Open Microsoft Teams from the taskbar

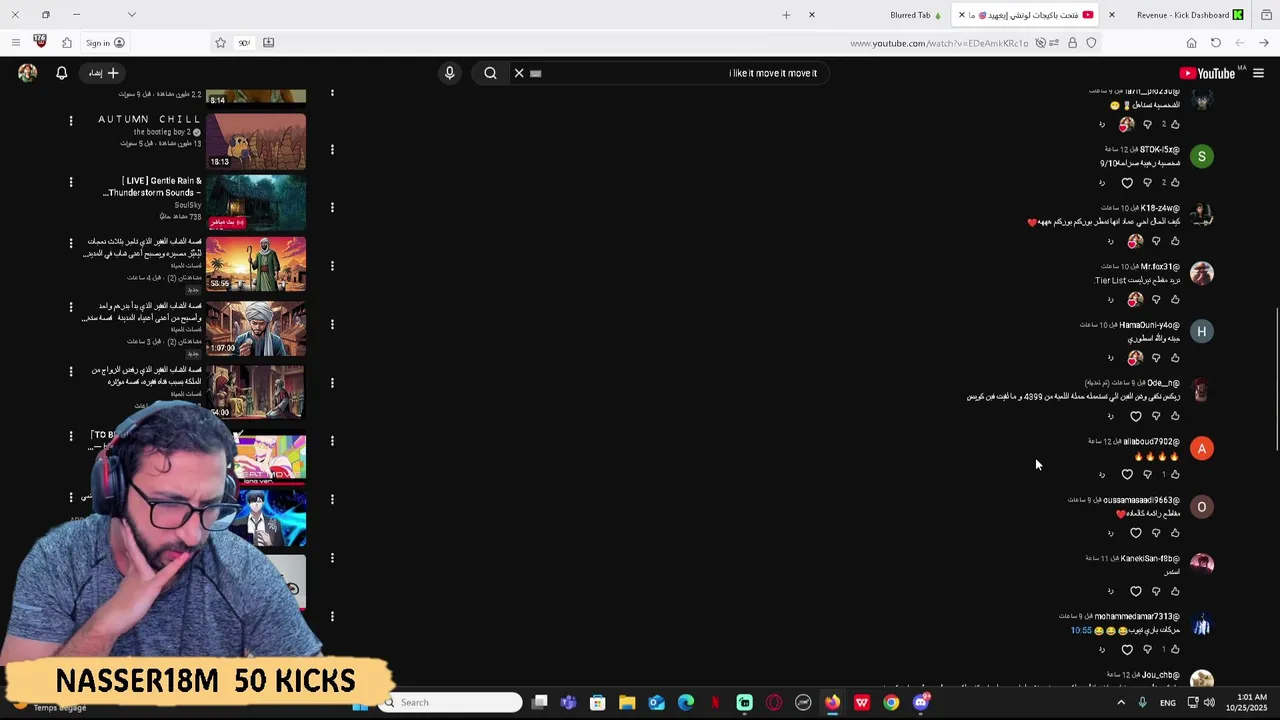click(568, 703)
